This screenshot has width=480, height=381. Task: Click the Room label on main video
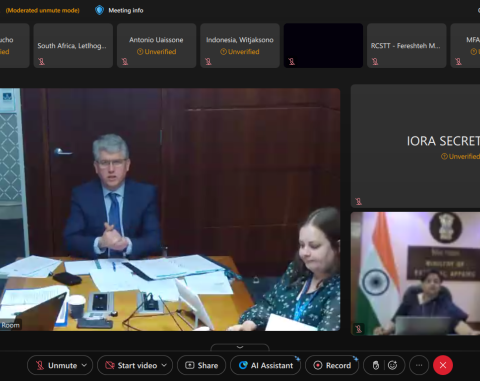click(10, 325)
